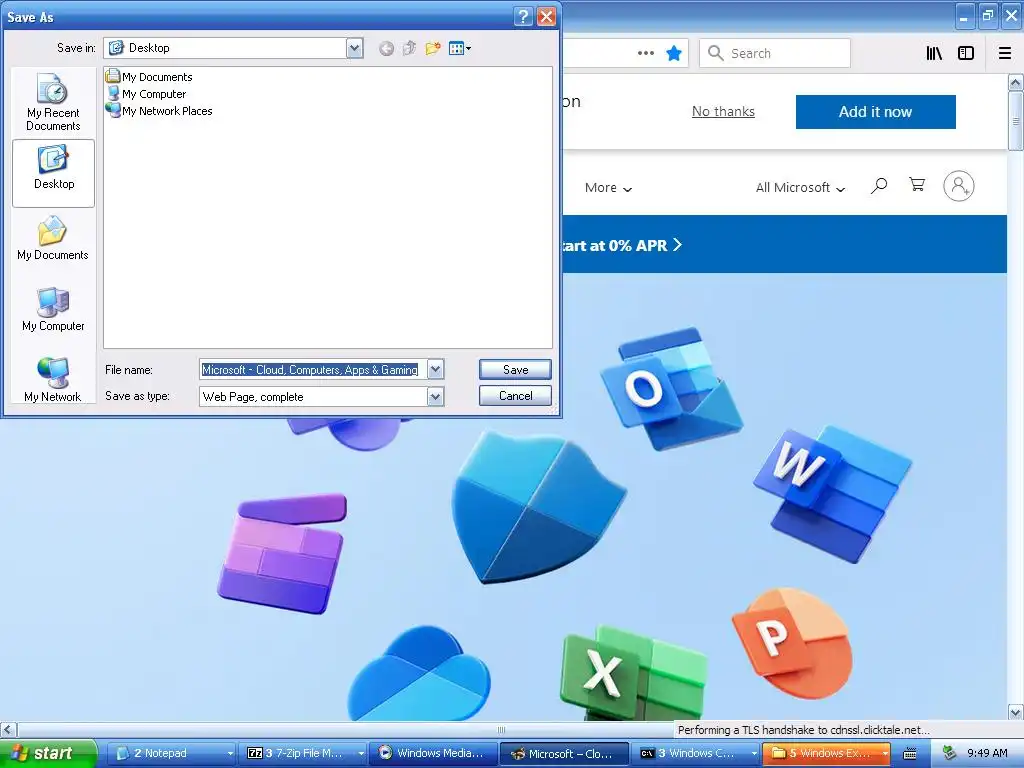Click the Cancel button
The width and height of the screenshot is (1024, 768).
(x=515, y=396)
